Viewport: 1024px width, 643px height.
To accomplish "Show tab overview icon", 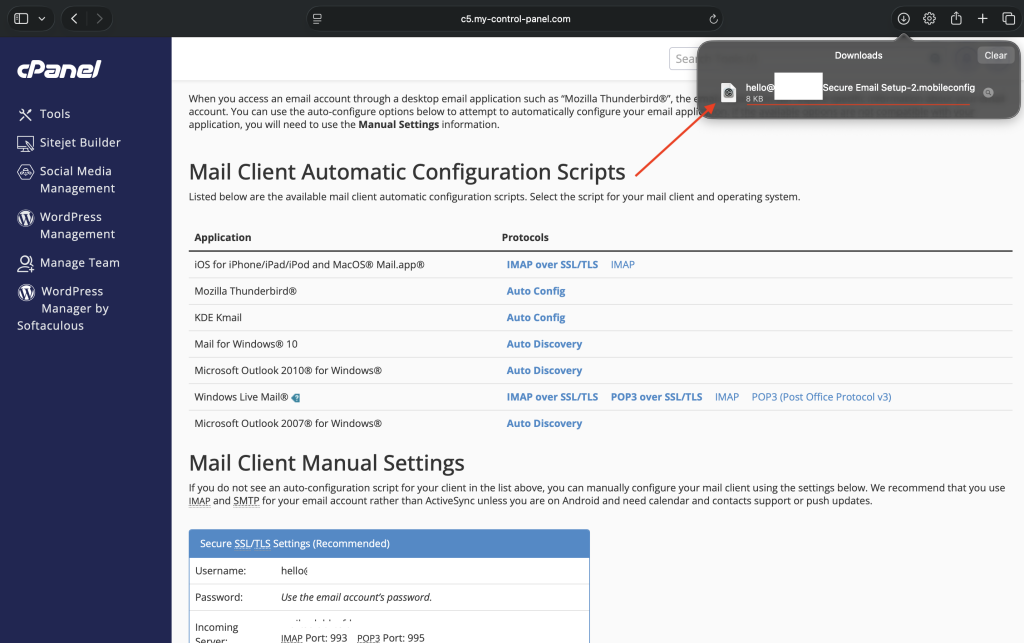I will 1008,18.
